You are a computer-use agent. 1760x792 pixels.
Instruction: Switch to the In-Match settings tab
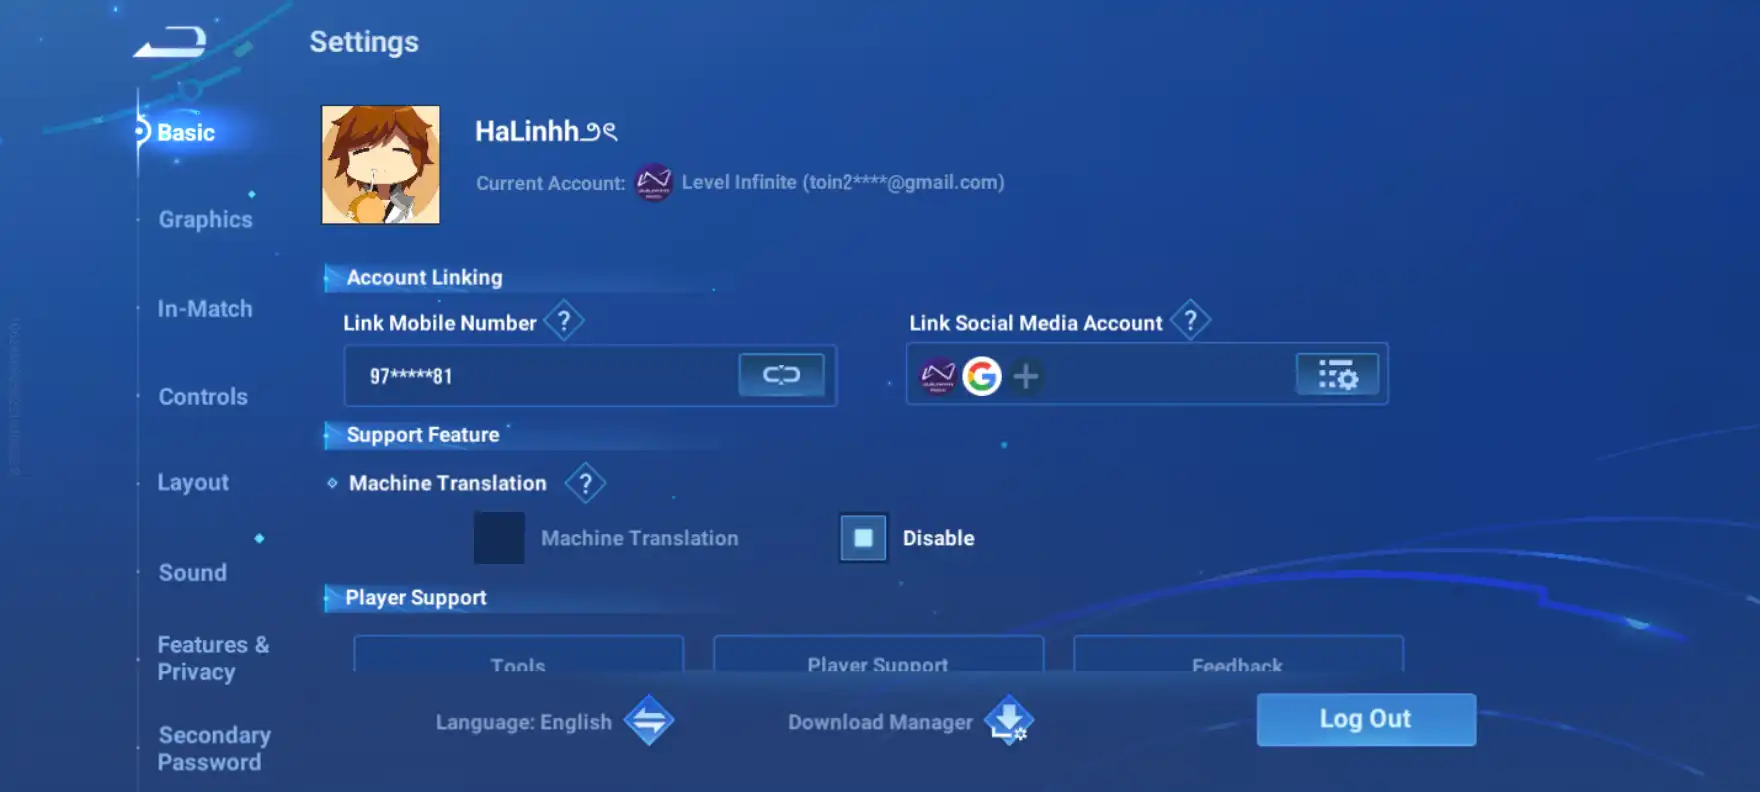[x=205, y=309]
